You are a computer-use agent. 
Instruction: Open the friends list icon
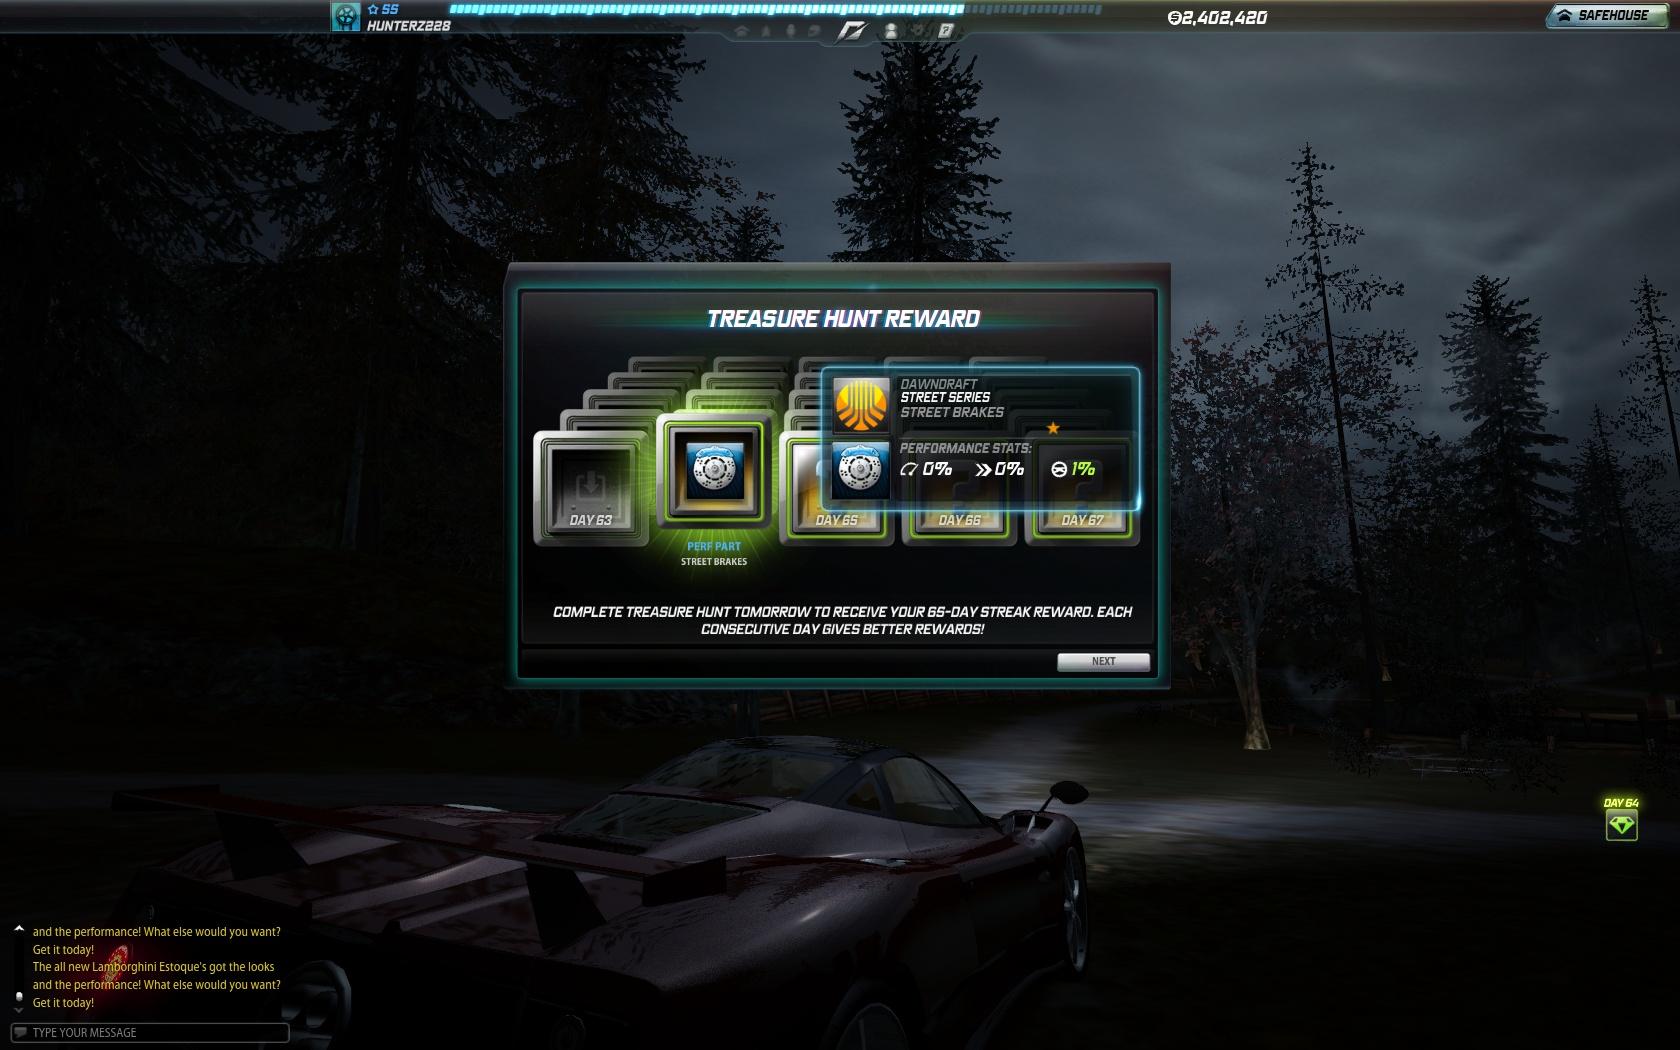point(890,31)
